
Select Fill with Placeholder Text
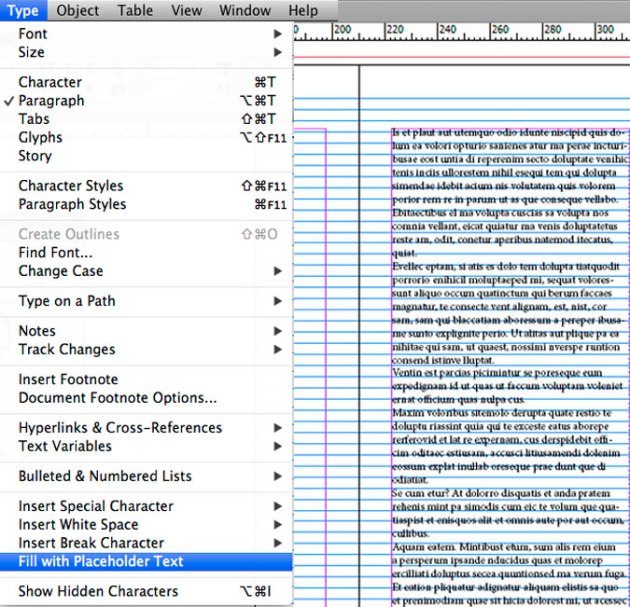(101, 561)
